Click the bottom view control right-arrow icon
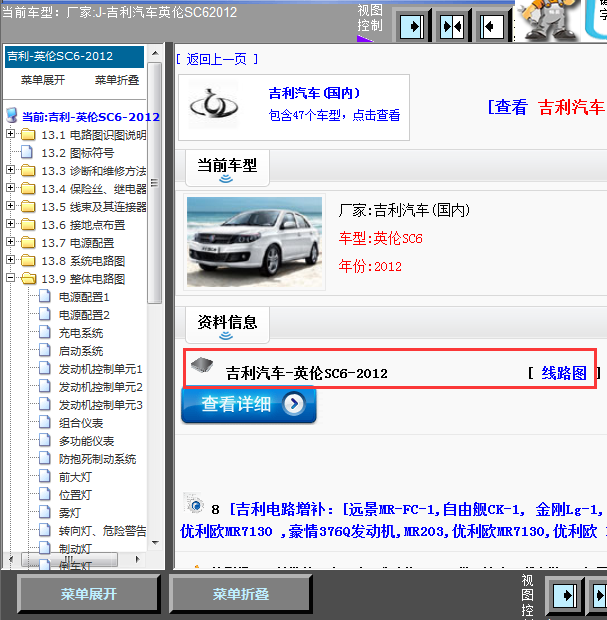 point(565,595)
